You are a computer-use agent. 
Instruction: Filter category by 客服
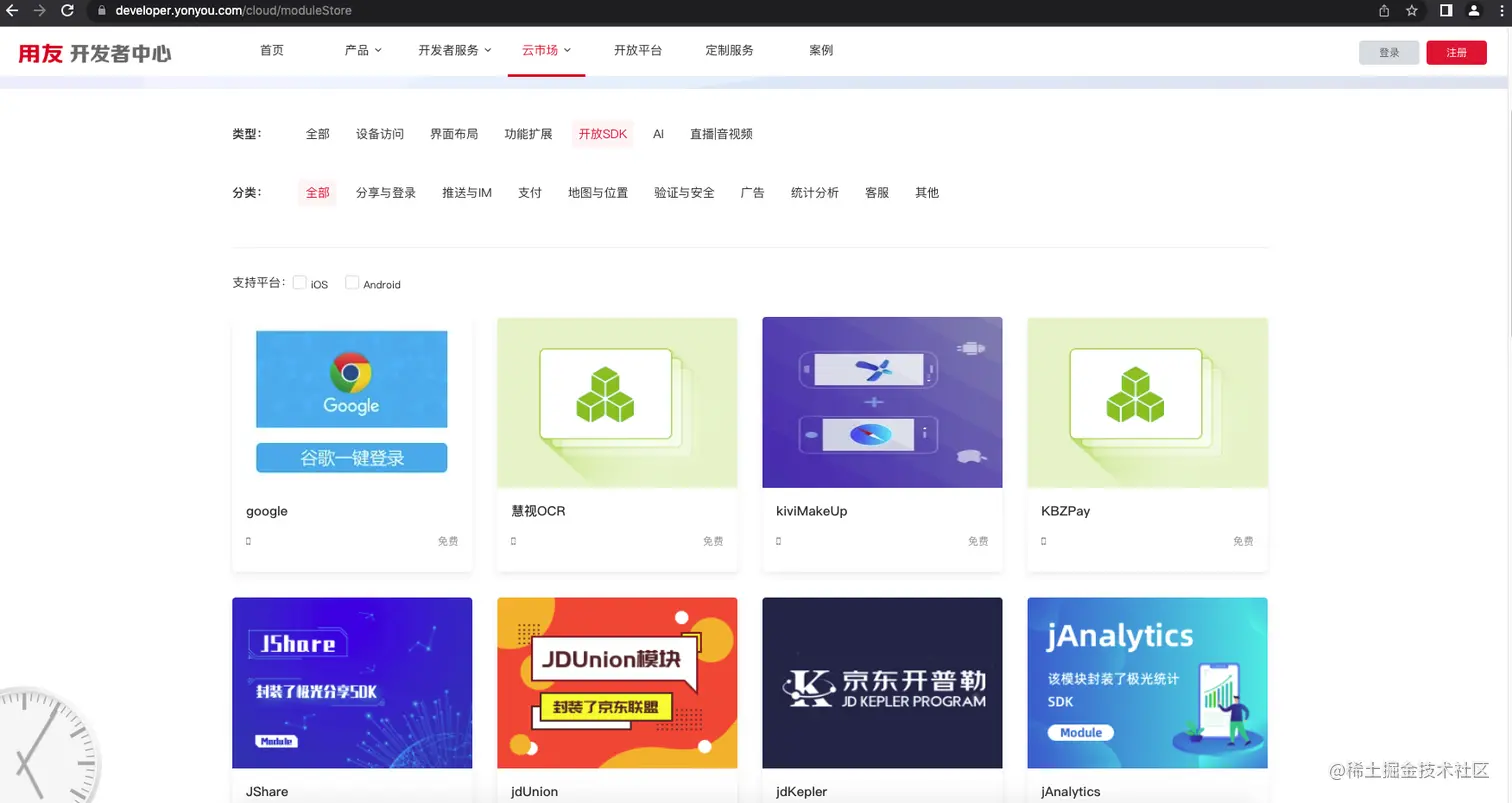(877, 193)
